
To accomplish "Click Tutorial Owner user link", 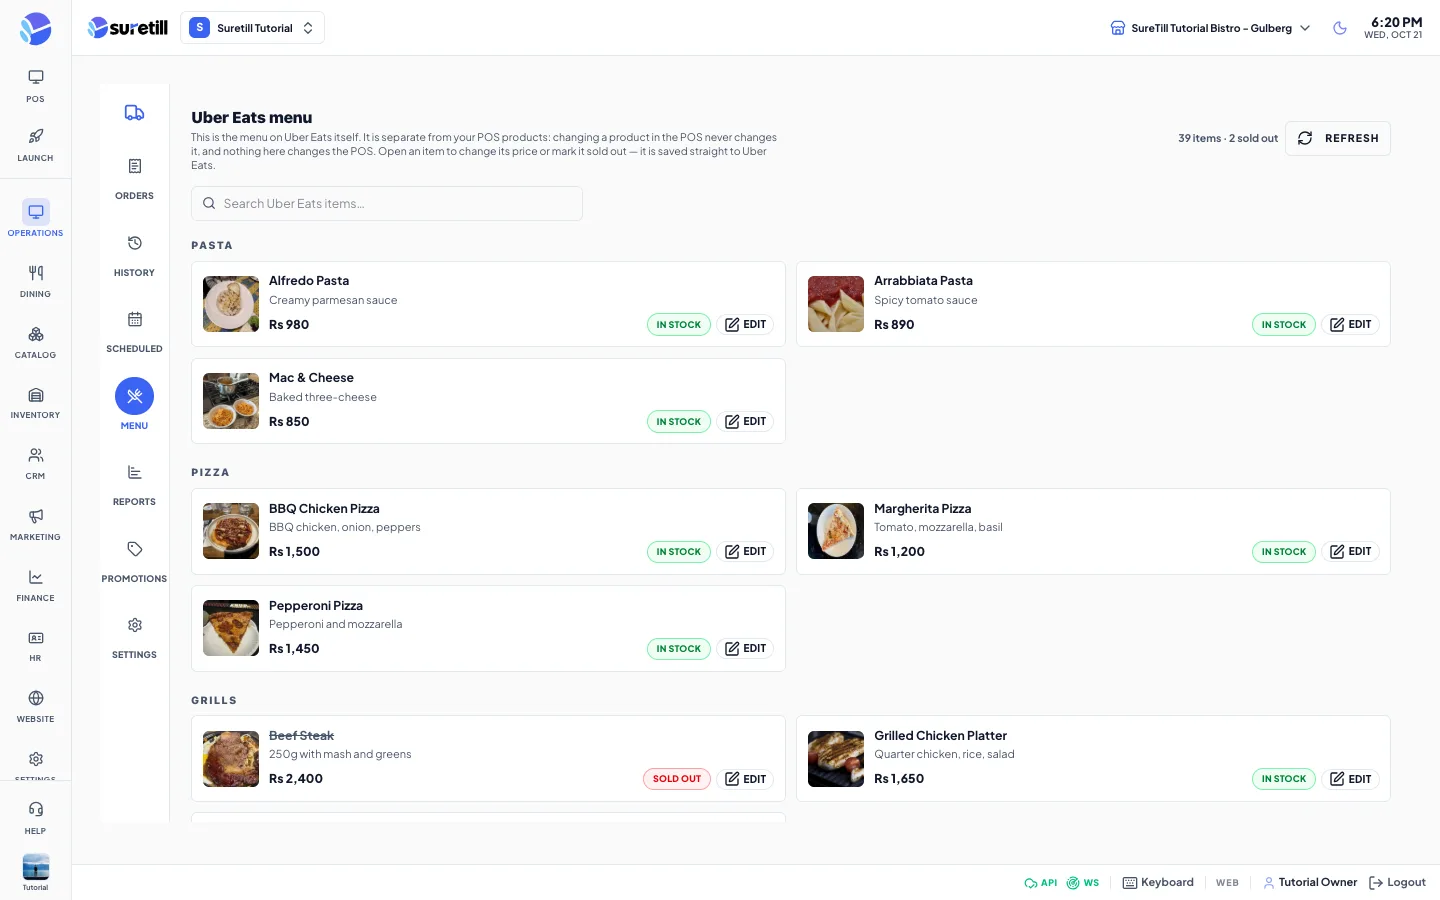I will tap(1310, 883).
